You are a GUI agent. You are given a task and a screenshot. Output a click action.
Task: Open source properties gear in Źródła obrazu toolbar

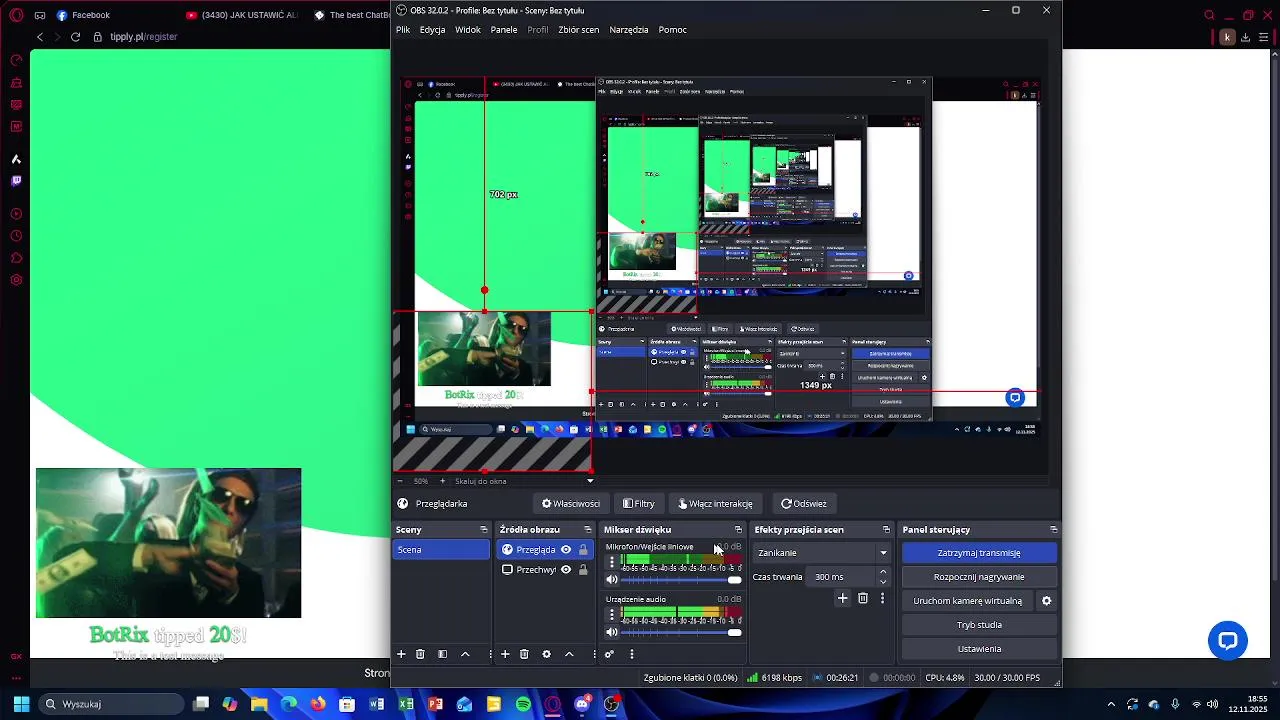[x=546, y=654]
